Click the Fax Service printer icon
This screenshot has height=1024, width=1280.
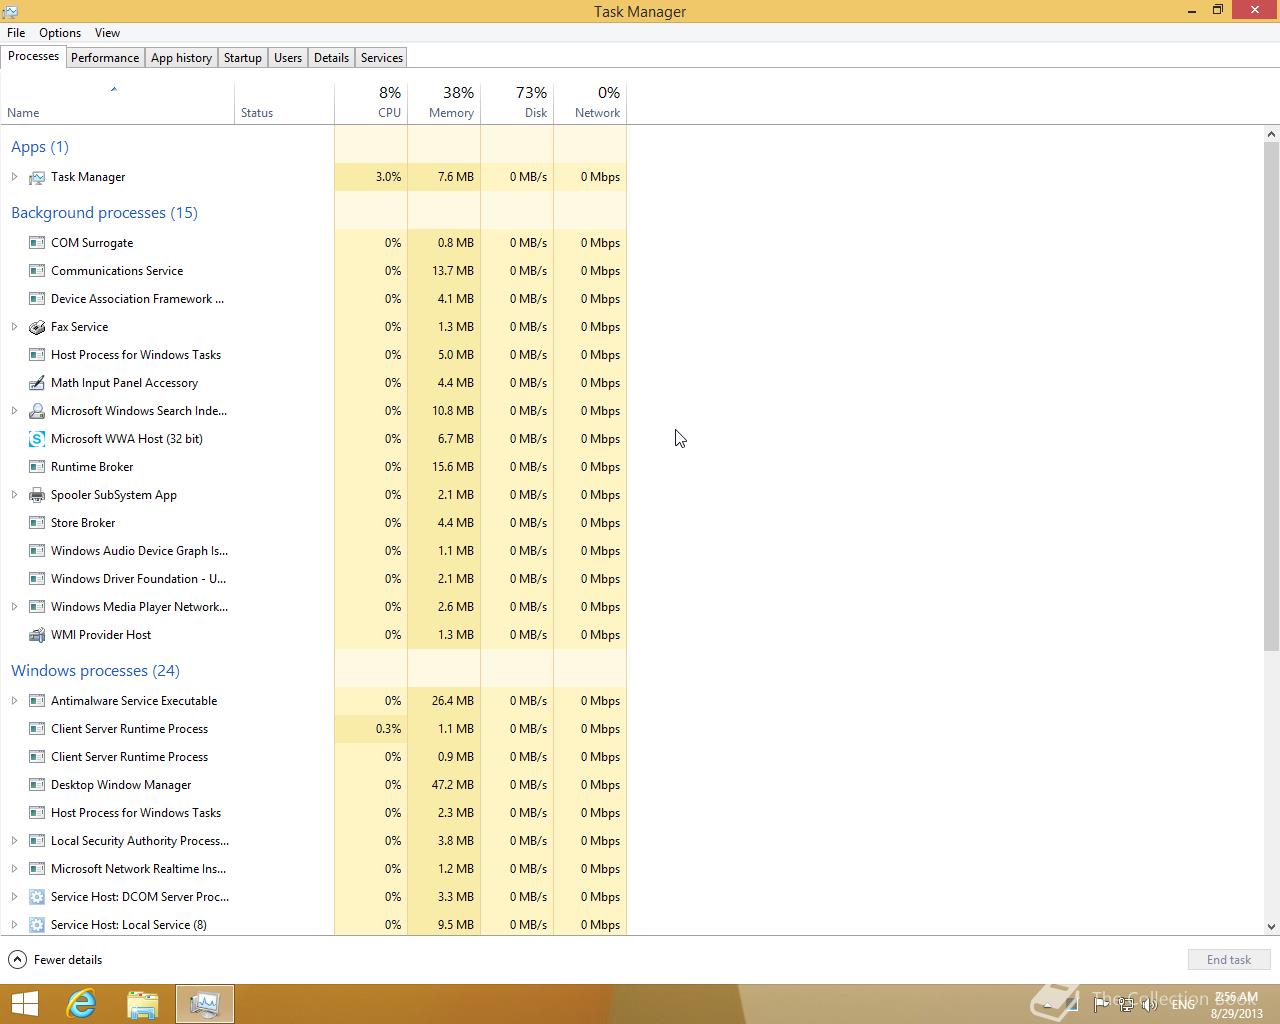point(37,327)
